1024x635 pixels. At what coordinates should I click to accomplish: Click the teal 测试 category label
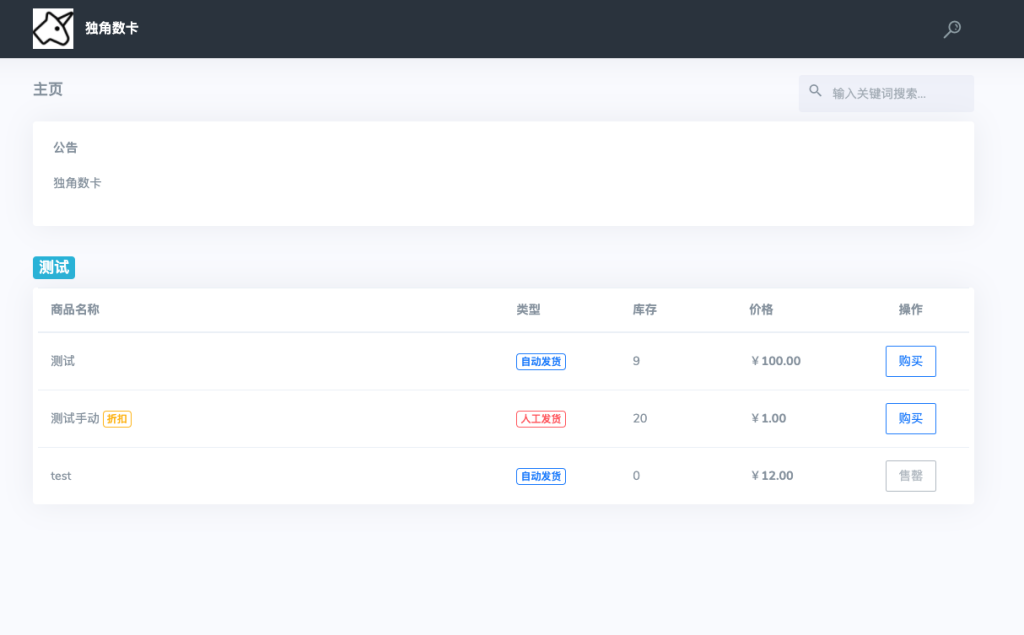point(53,267)
